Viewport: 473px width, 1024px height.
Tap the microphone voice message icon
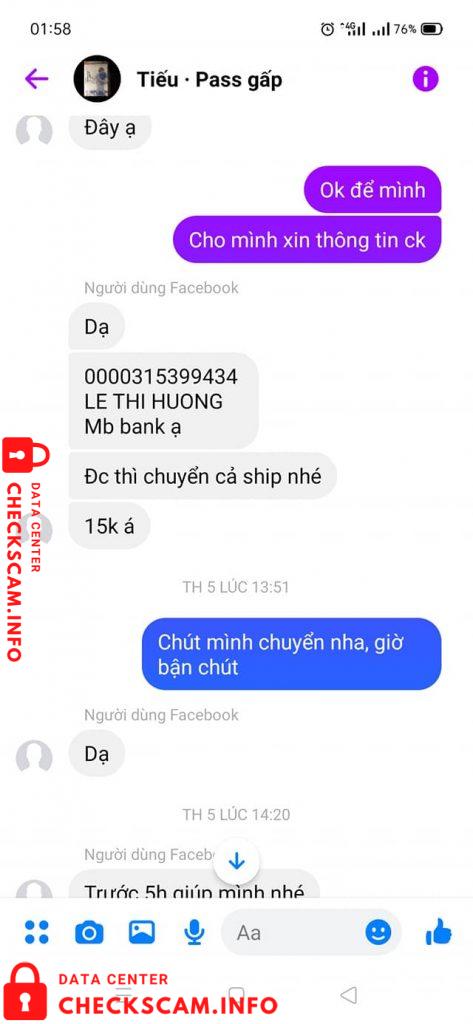point(194,932)
